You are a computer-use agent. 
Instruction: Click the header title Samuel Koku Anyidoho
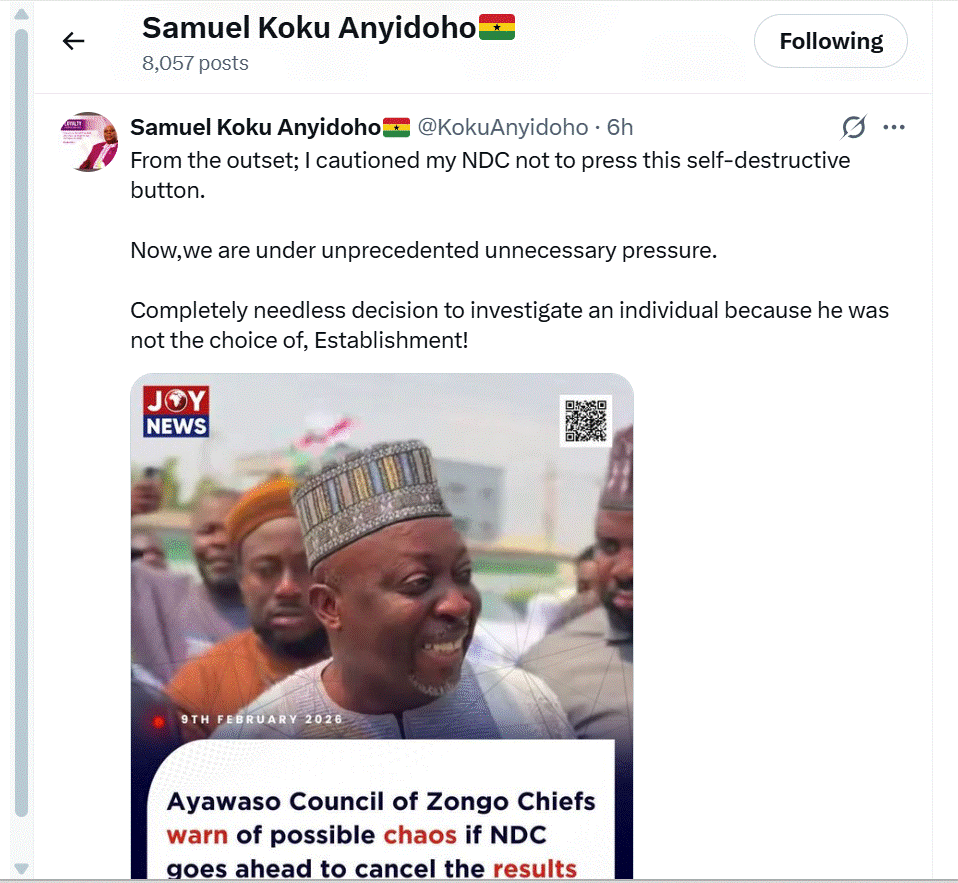pos(308,28)
